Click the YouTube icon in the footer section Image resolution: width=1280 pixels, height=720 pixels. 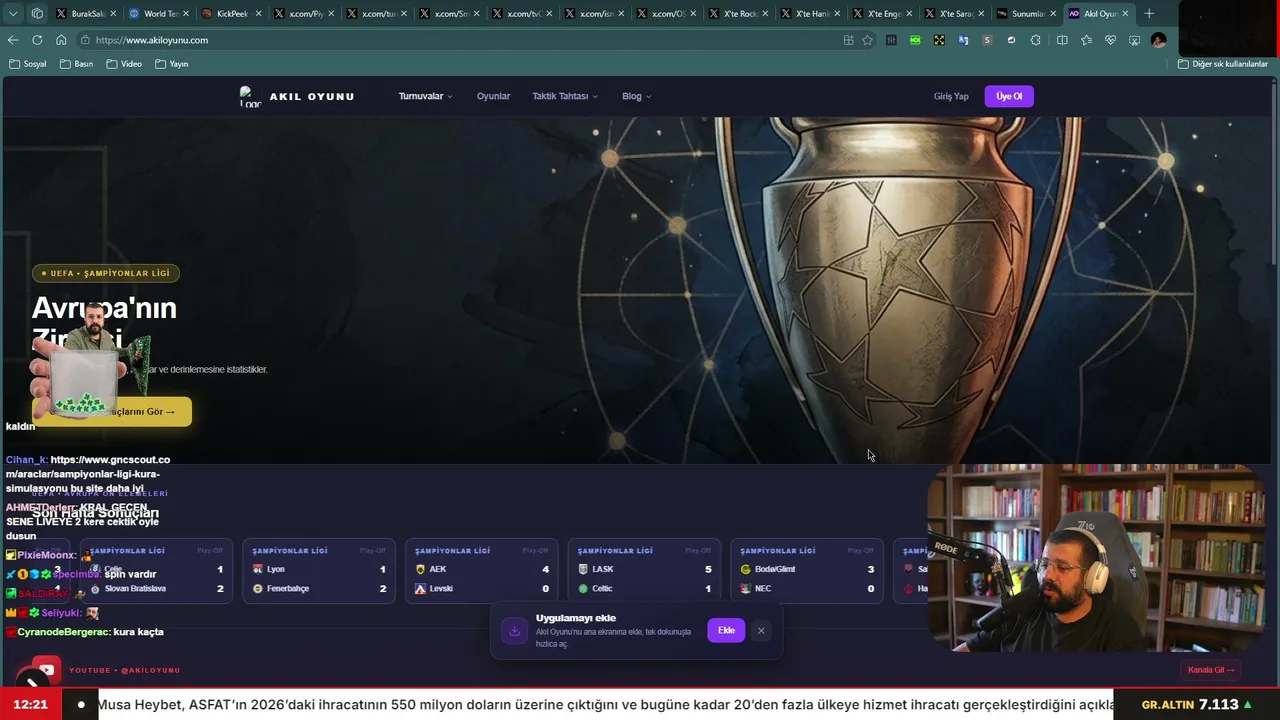tap(45, 670)
